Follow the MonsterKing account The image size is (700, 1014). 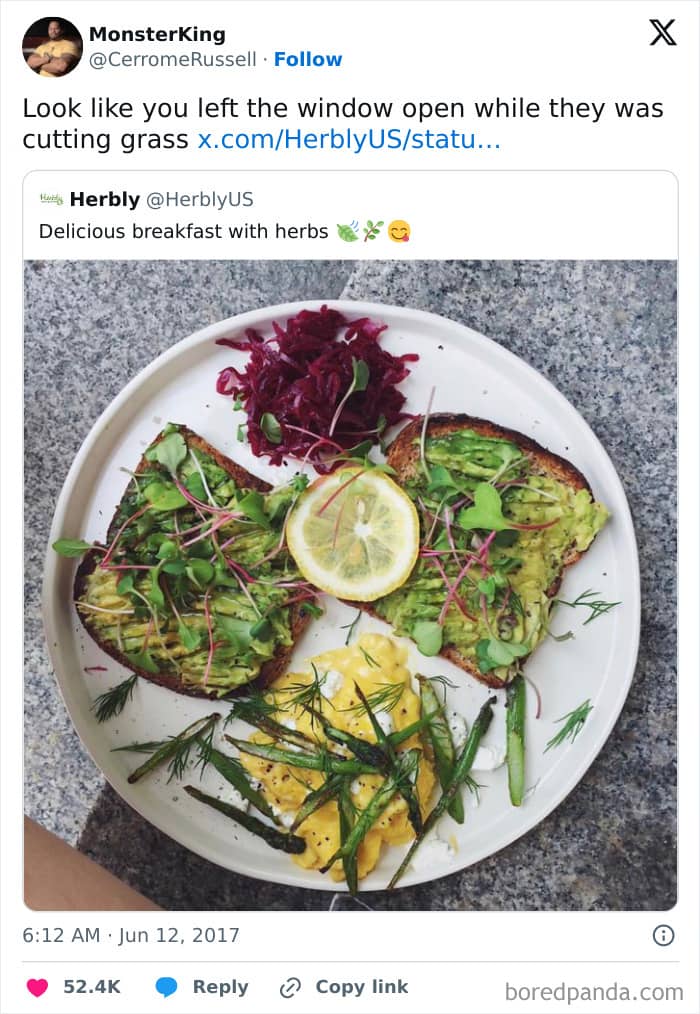click(x=308, y=60)
